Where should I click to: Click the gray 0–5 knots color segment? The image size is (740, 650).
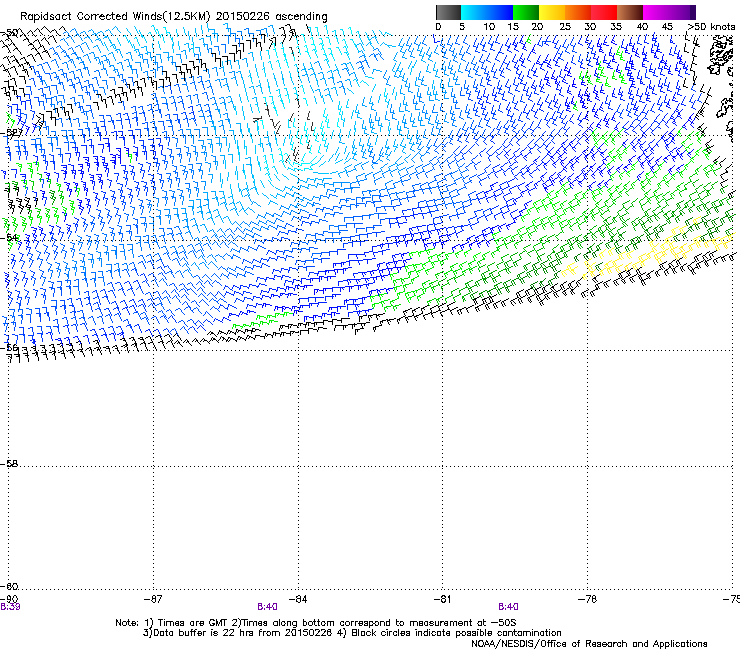click(448, 12)
